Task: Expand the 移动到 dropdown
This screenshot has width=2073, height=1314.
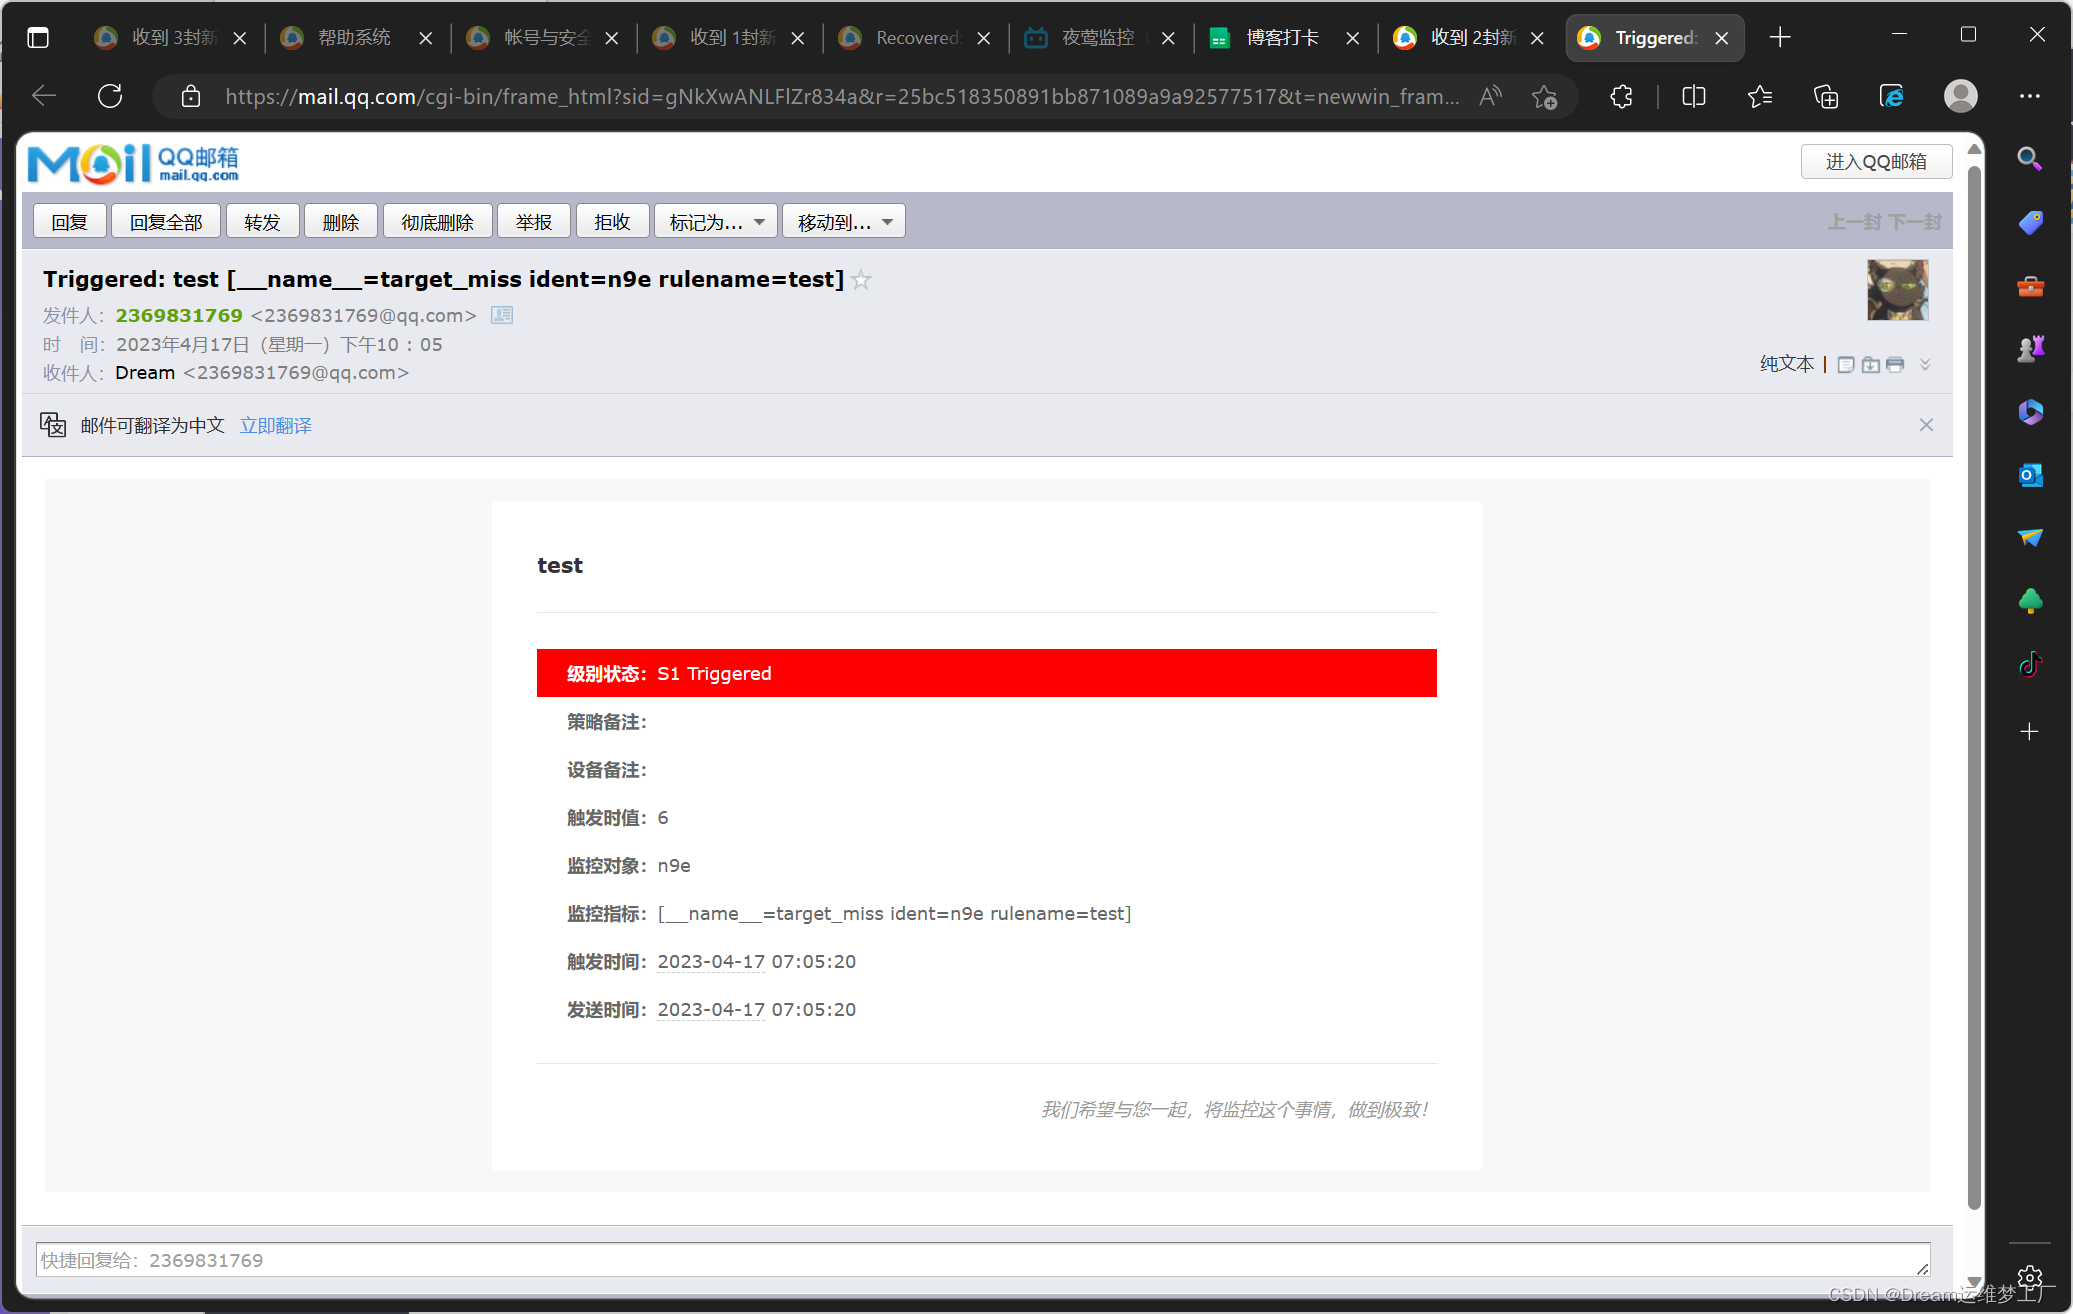Action: 844,222
